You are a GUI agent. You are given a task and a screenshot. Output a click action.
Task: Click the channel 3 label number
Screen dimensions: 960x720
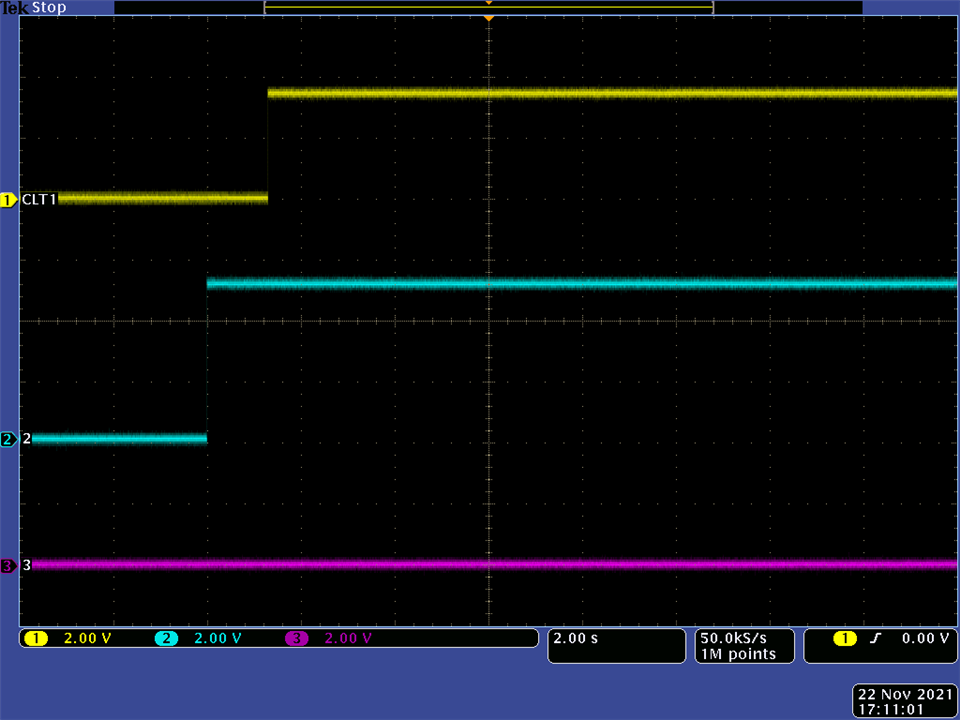pos(26,565)
